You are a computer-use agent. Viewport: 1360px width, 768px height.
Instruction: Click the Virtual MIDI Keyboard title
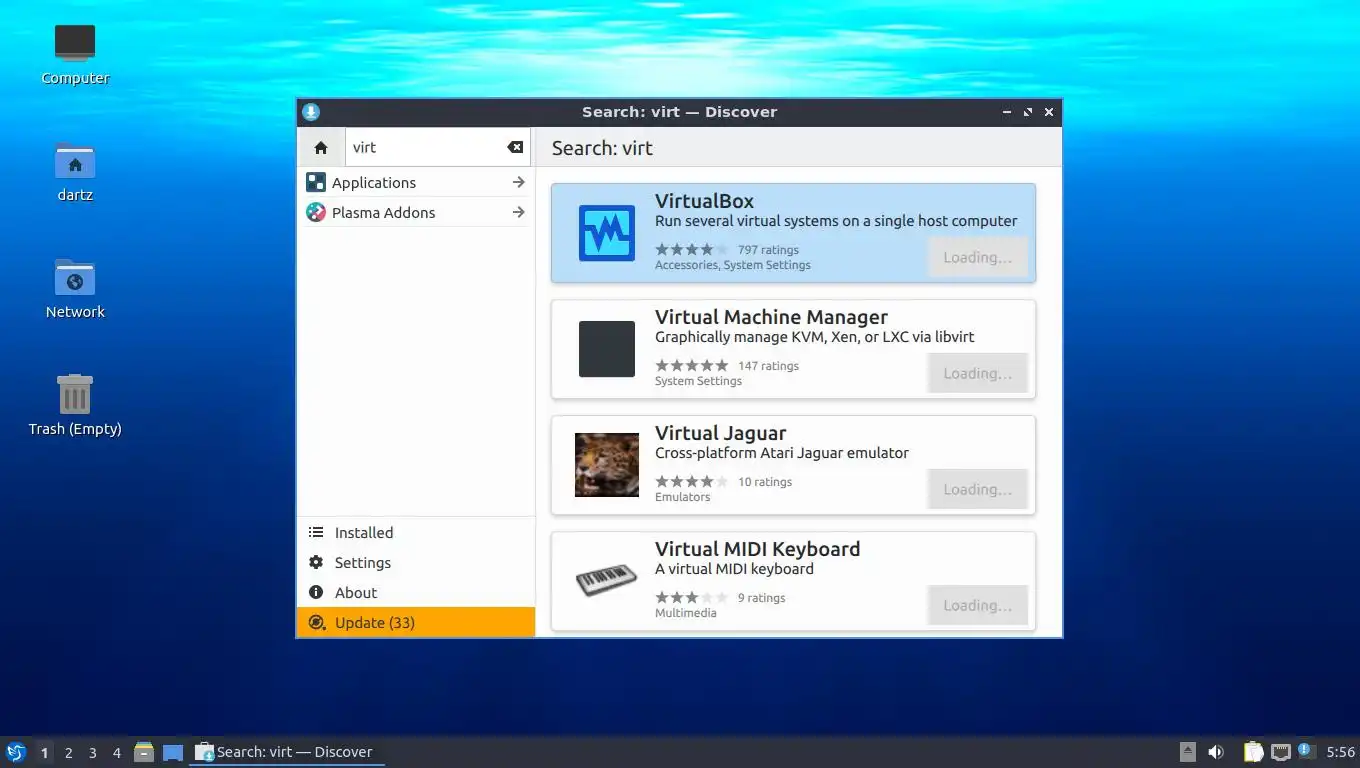[x=757, y=549]
